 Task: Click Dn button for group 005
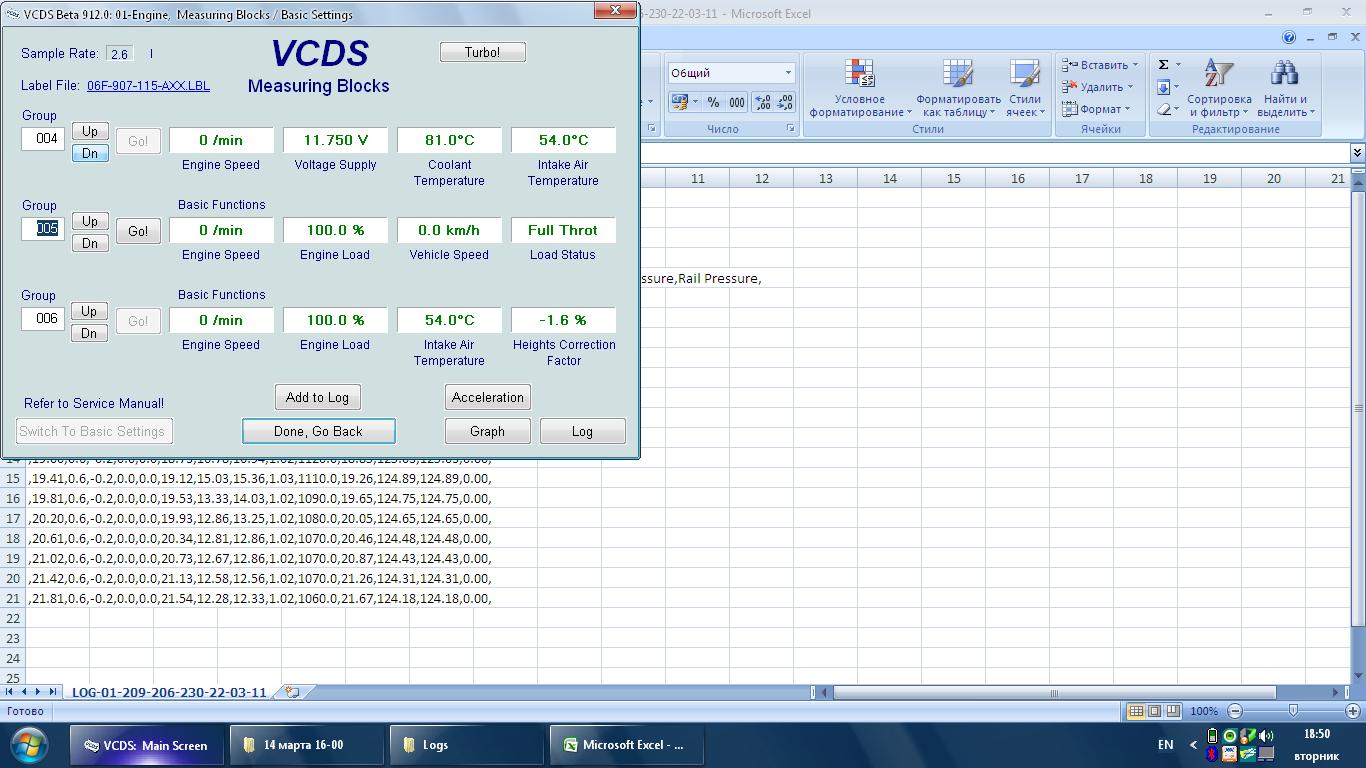click(90, 243)
